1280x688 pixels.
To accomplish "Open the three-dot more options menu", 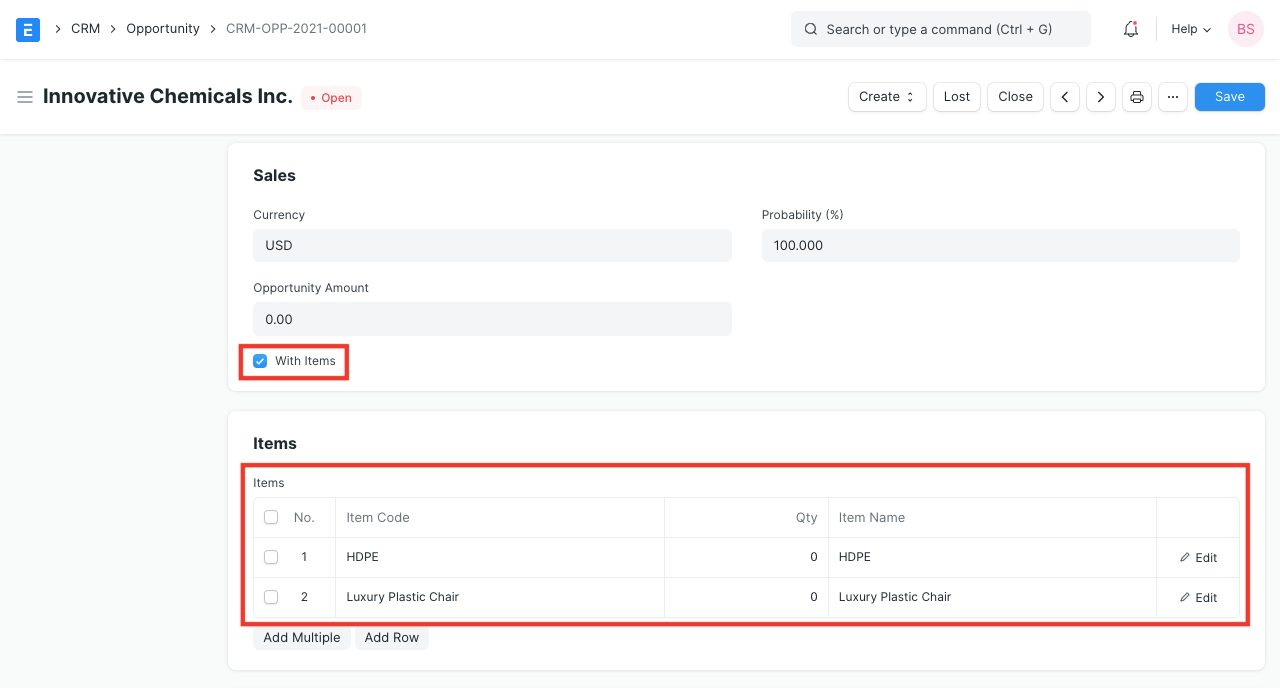I will pyautogui.click(x=1173, y=97).
